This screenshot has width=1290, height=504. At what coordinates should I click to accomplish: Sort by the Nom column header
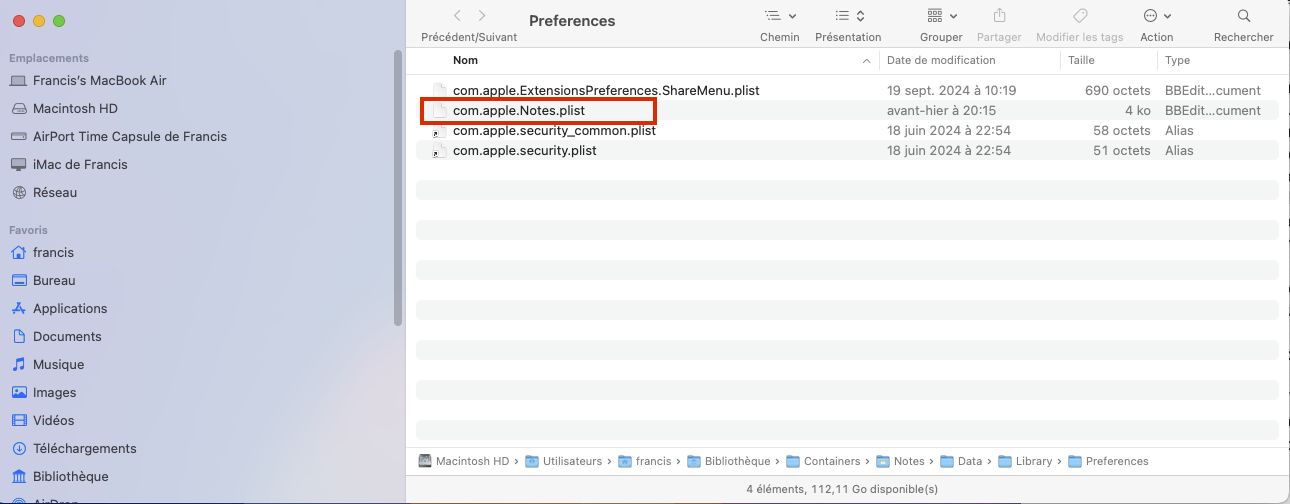(x=466, y=61)
